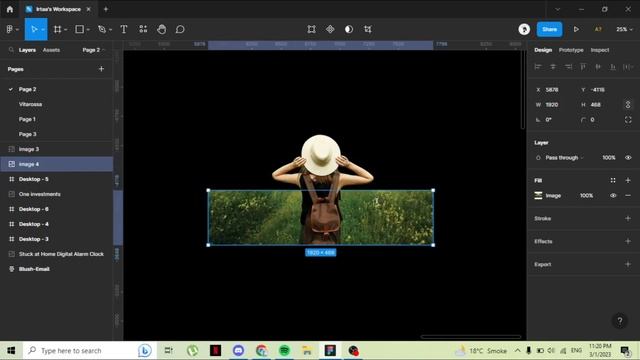Open the Figma main menu icon
The height and width of the screenshot is (360, 640).
(x=9, y=29)
